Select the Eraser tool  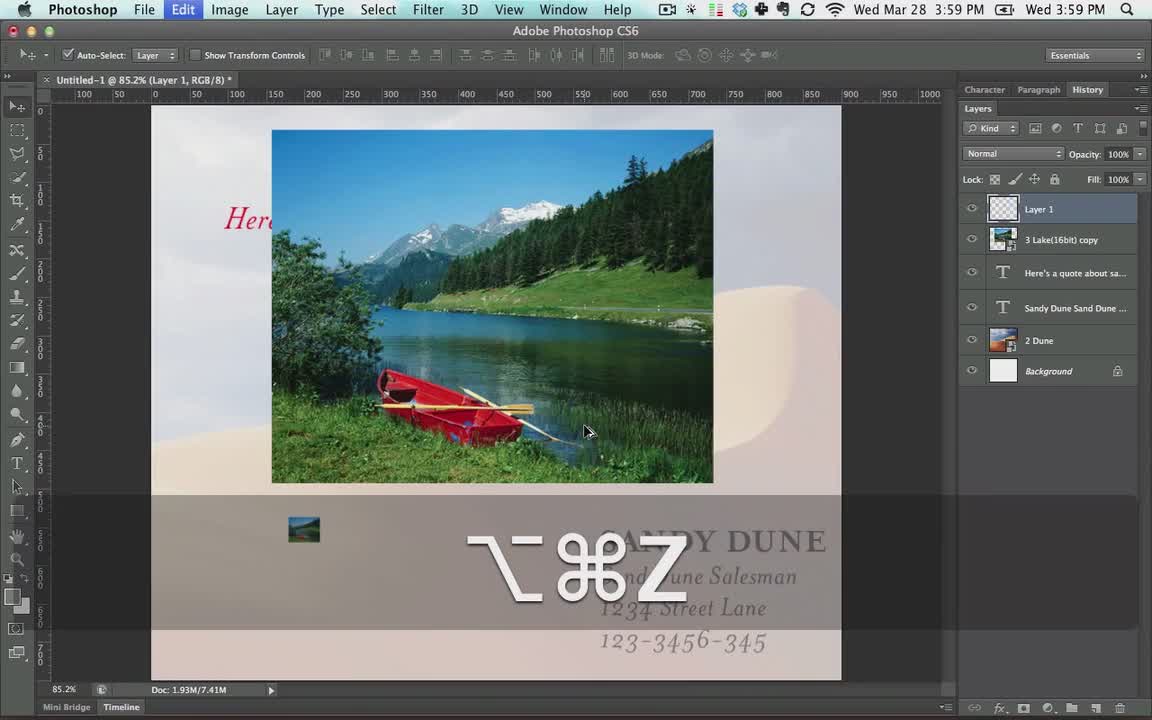click(17, 344)
